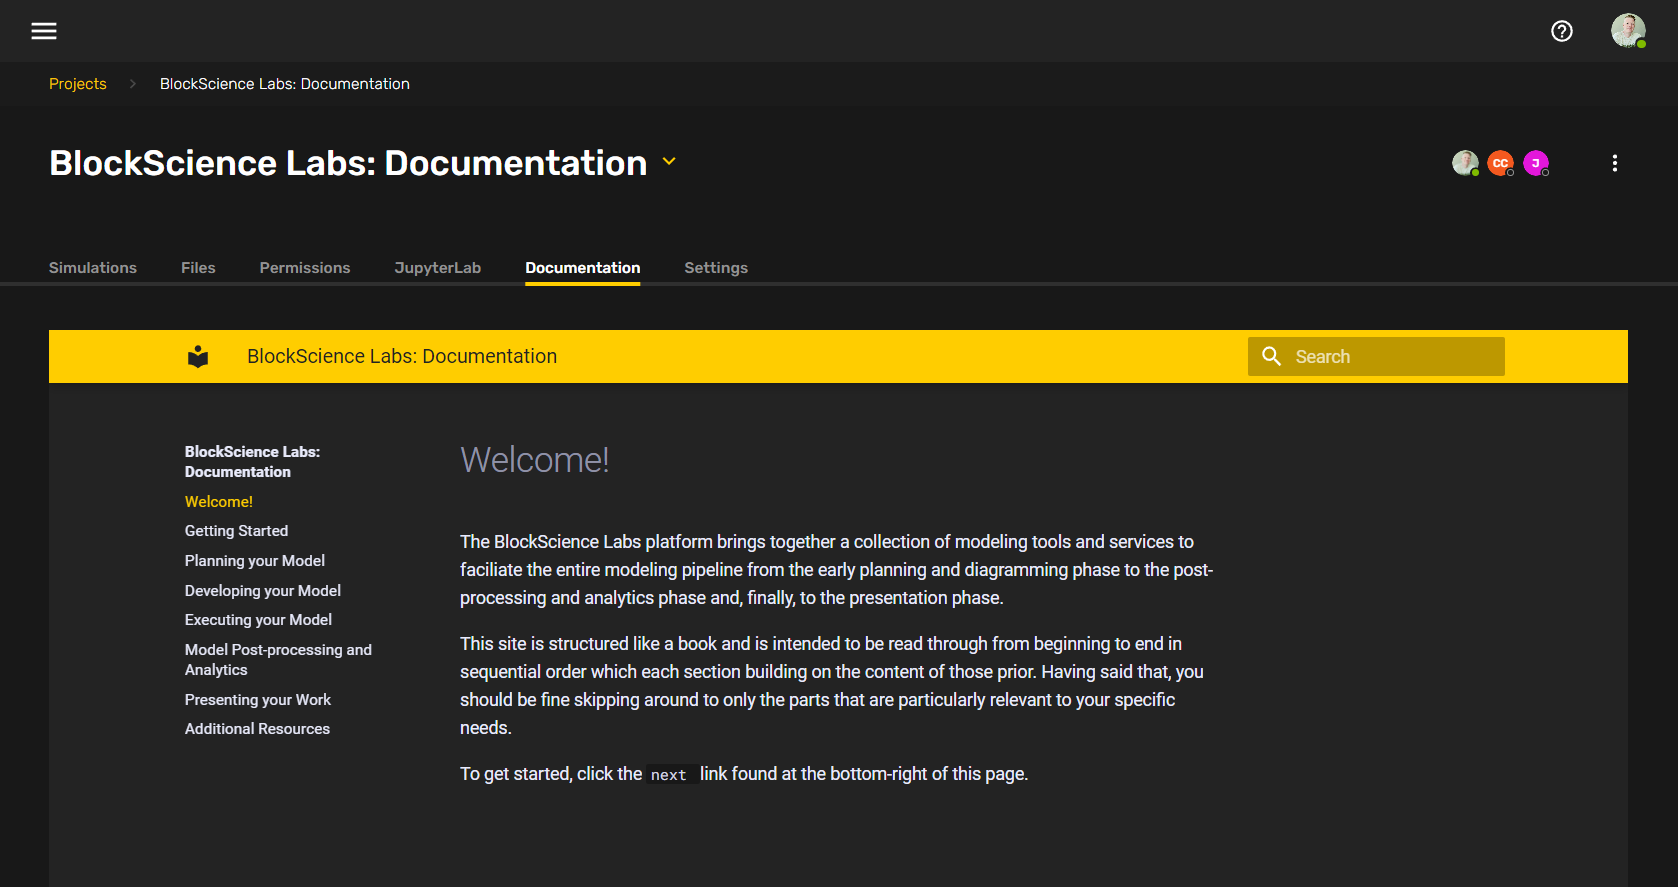Switch to the Settings tab
The image size is (1678, 887).
coord(716,268)
